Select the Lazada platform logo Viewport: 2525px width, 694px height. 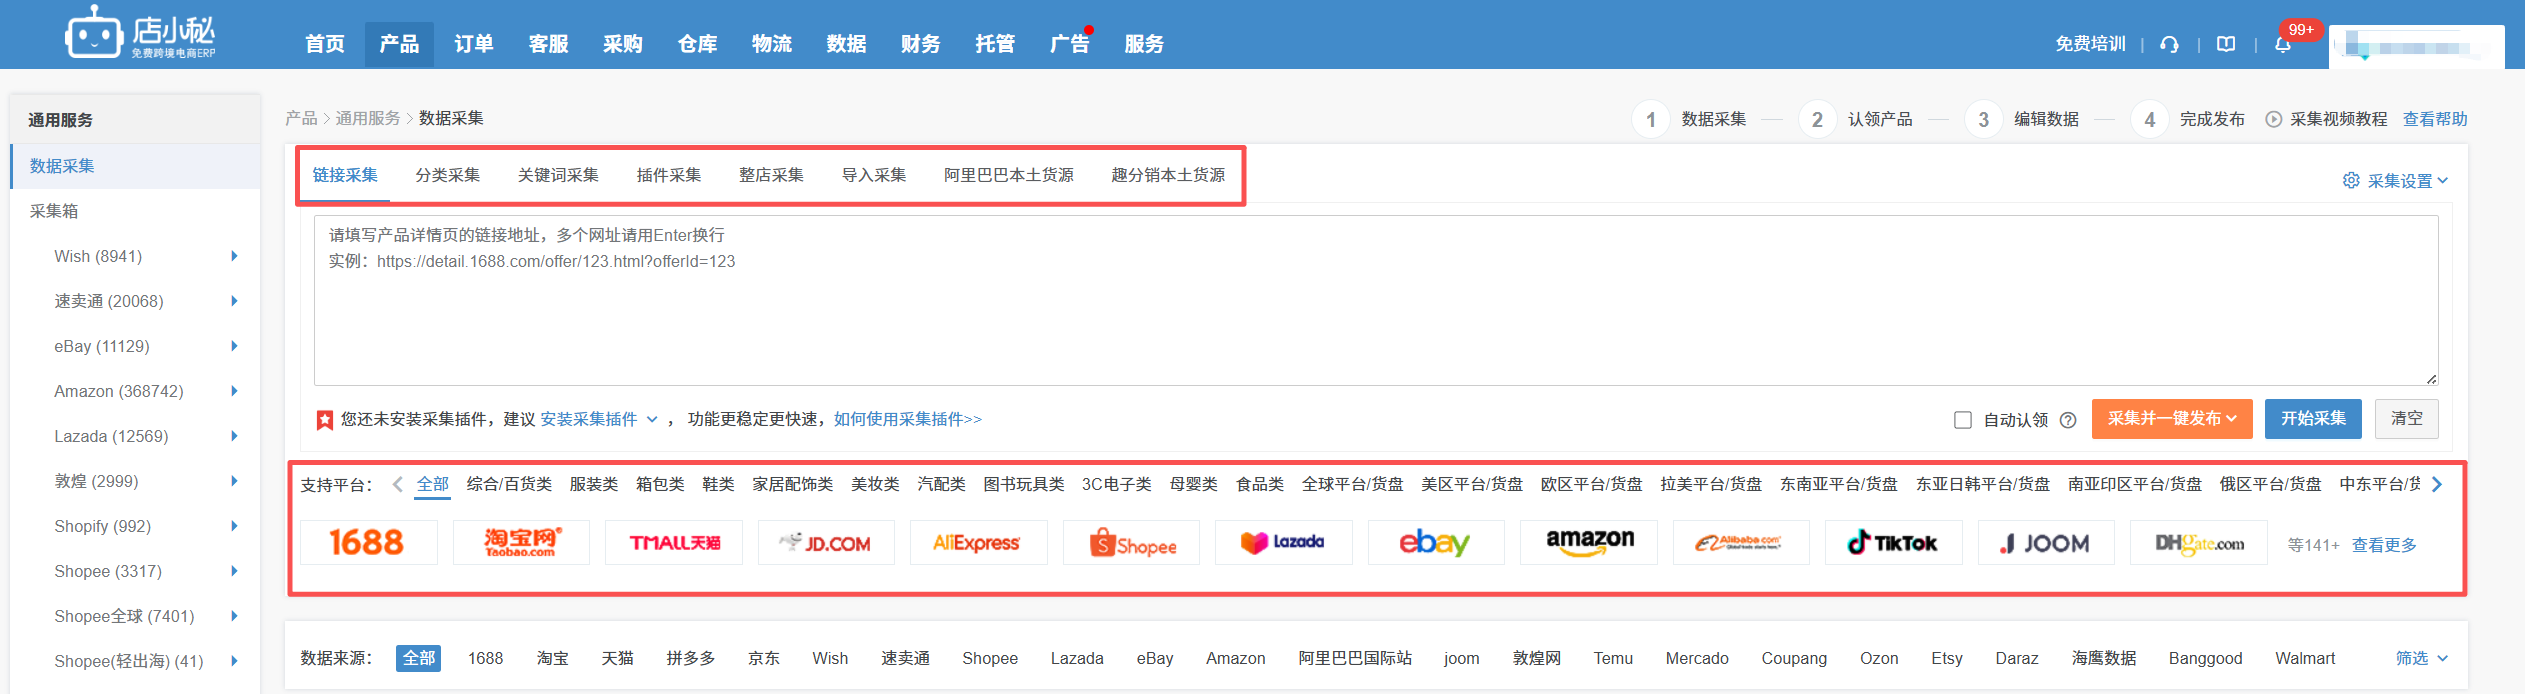click(1284, 543)
